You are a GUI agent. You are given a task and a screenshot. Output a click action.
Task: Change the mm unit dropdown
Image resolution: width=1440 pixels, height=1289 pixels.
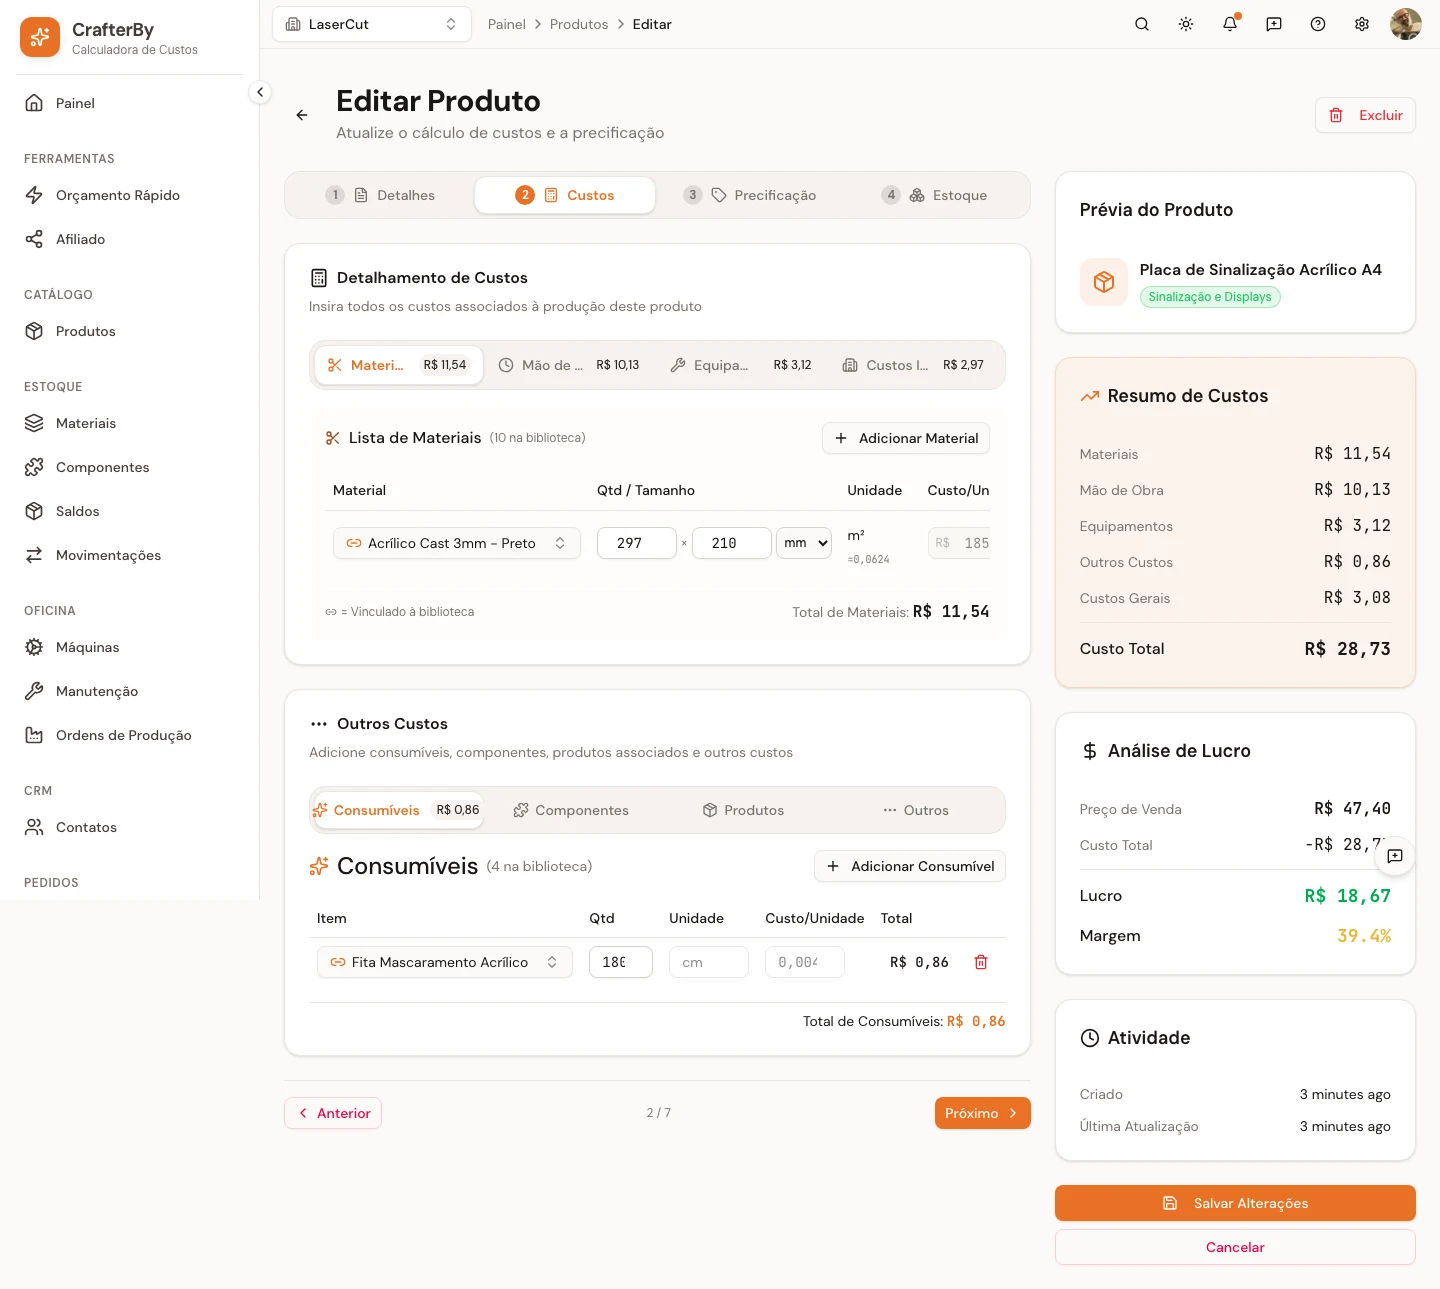[x=804, y=543]
